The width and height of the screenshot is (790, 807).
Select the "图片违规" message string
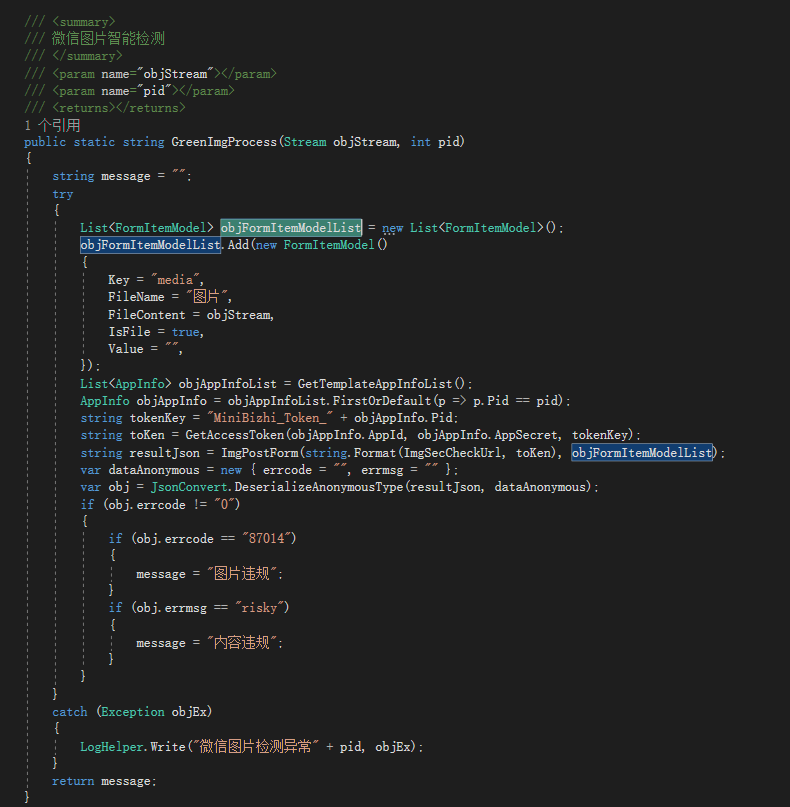242,573
